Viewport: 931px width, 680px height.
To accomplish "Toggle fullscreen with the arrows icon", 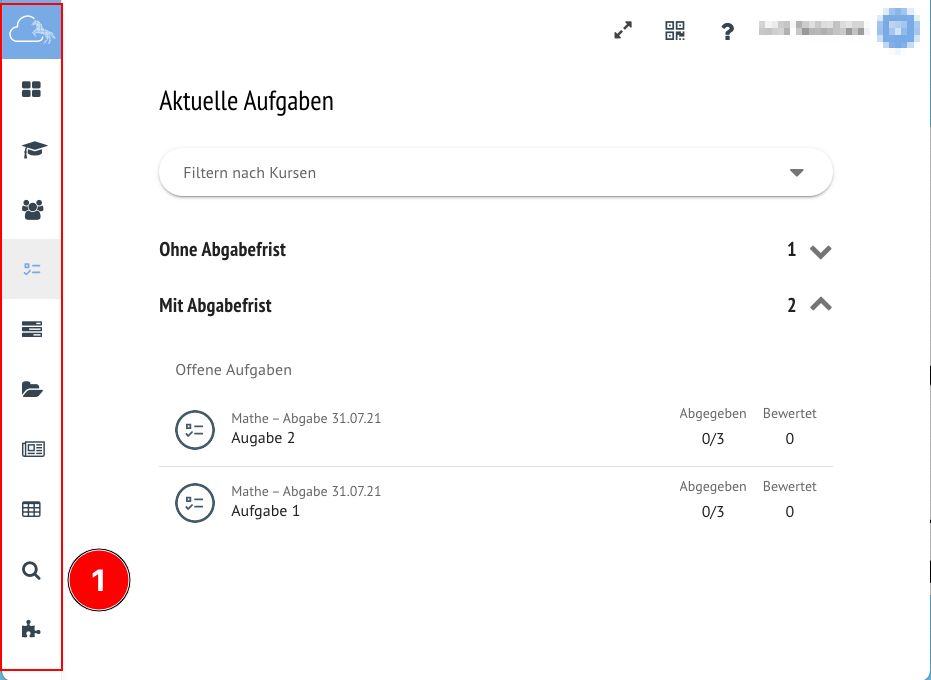I will 623,31.
